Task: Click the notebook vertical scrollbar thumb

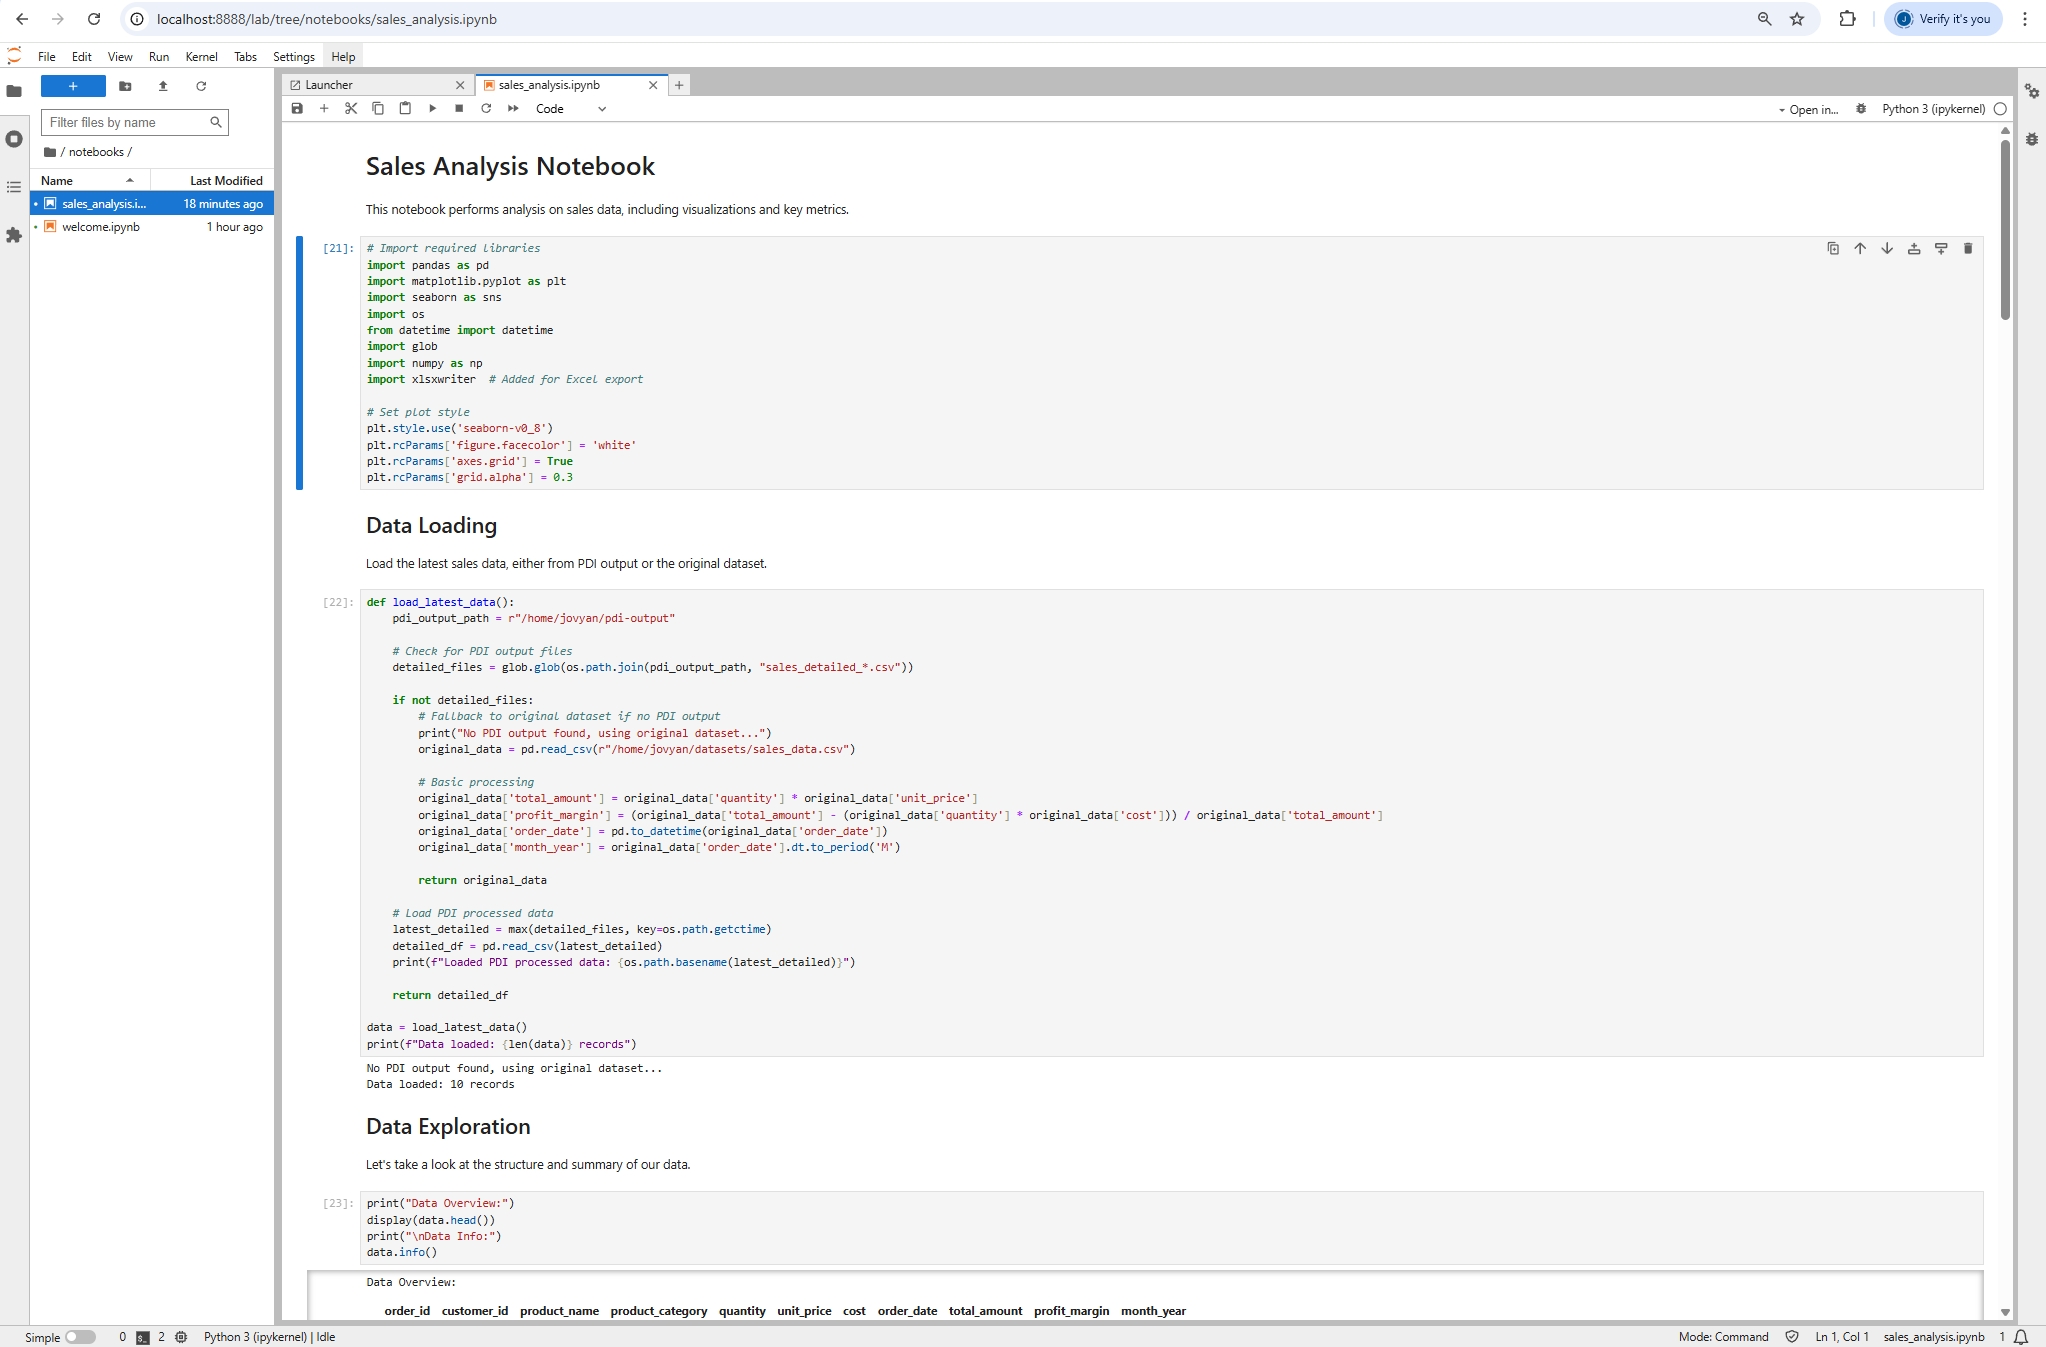Action: 2005,230
